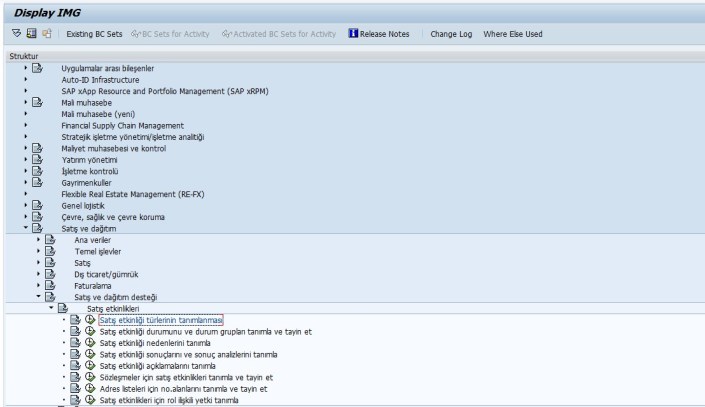Expand the Ana veriler node
The height and width of the screenshot is (407, 705).
coord(38,239)
